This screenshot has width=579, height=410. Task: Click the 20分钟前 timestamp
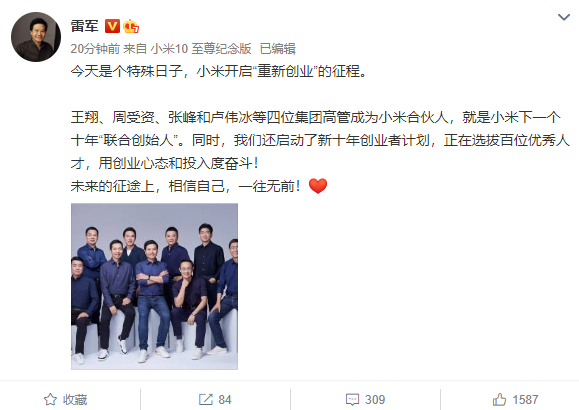[x=95, y=48]
